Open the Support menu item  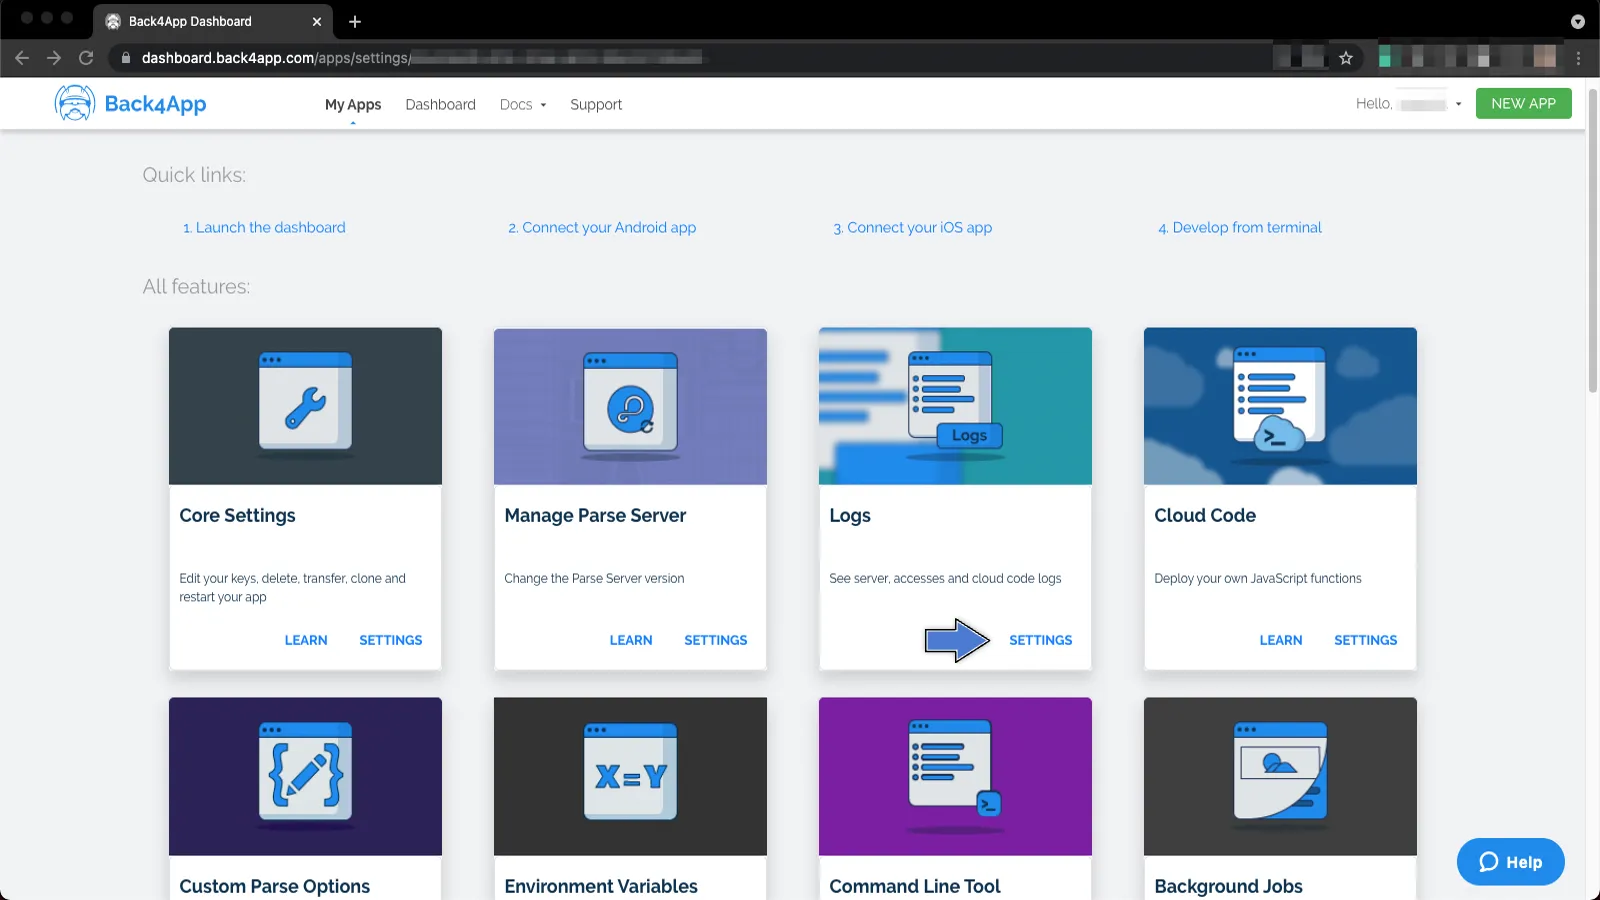pos(596,104)
